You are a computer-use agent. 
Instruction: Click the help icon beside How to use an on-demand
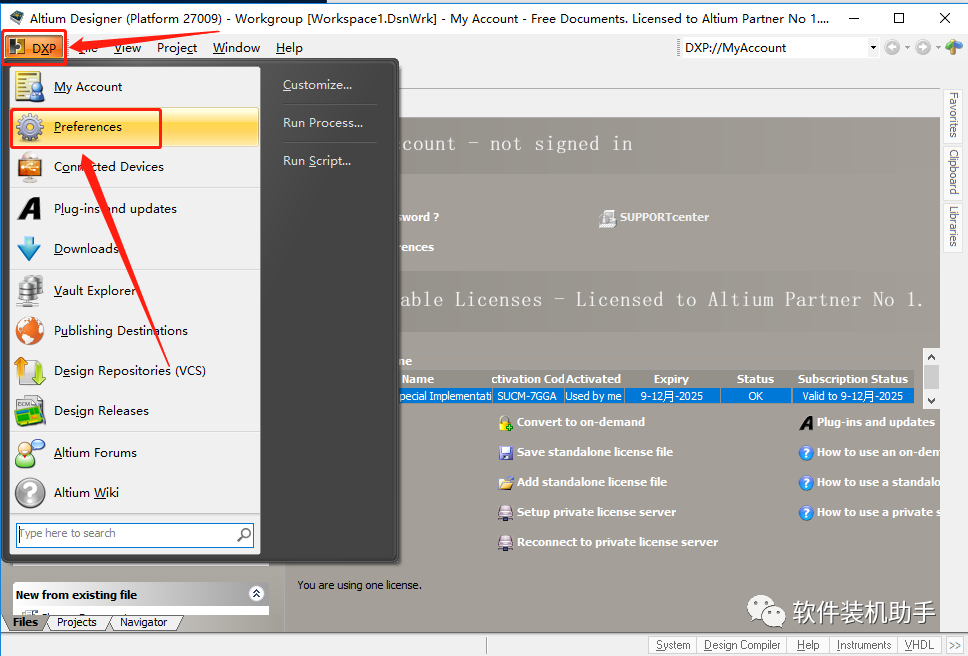point(806,453)
